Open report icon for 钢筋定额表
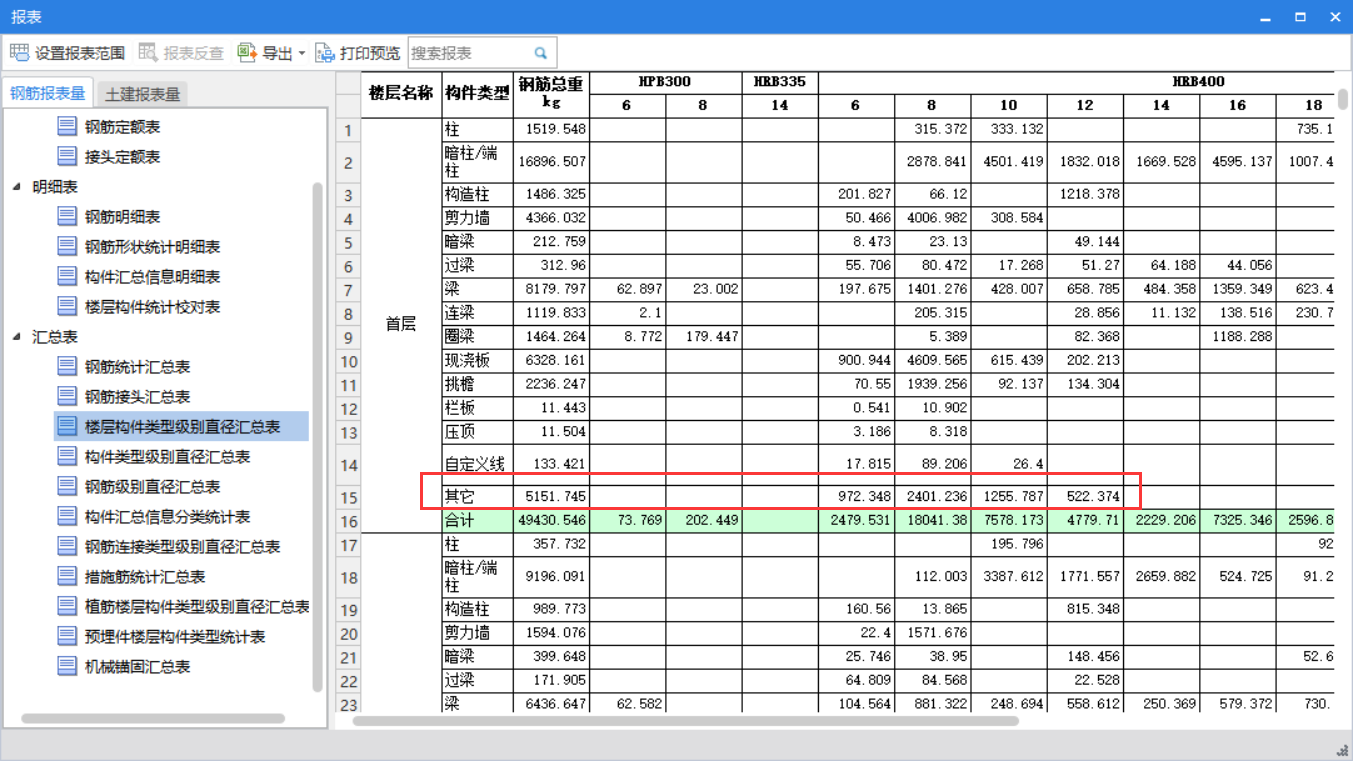Image resolution: width=1353 pixels, height=761 pixels. [x=67, y=127]
